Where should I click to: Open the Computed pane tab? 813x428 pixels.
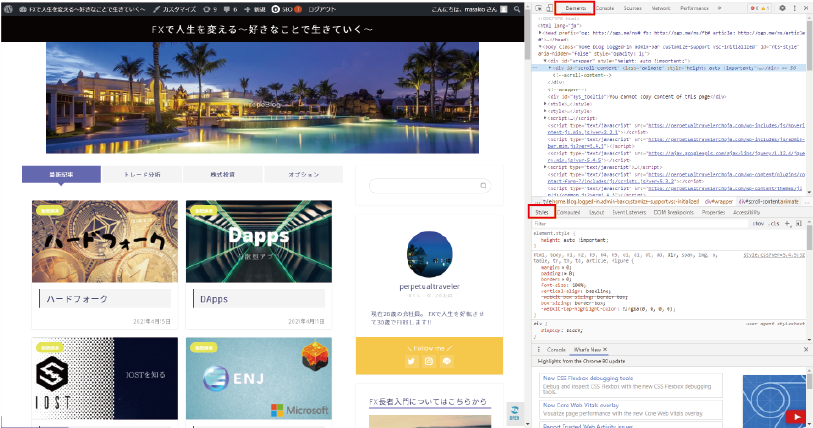point(568,212)
